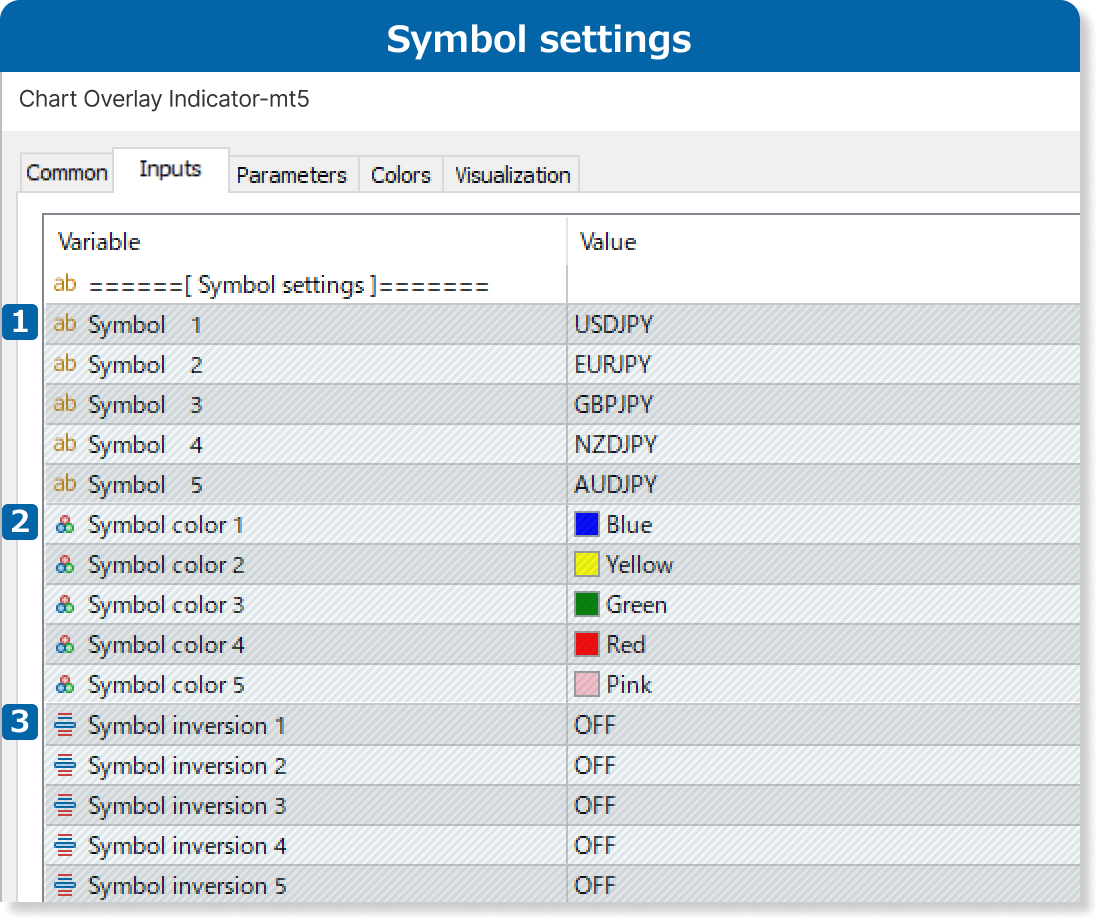Click the ab icon beside Symbol 3

pyautogui.click(x=65, y=403)
